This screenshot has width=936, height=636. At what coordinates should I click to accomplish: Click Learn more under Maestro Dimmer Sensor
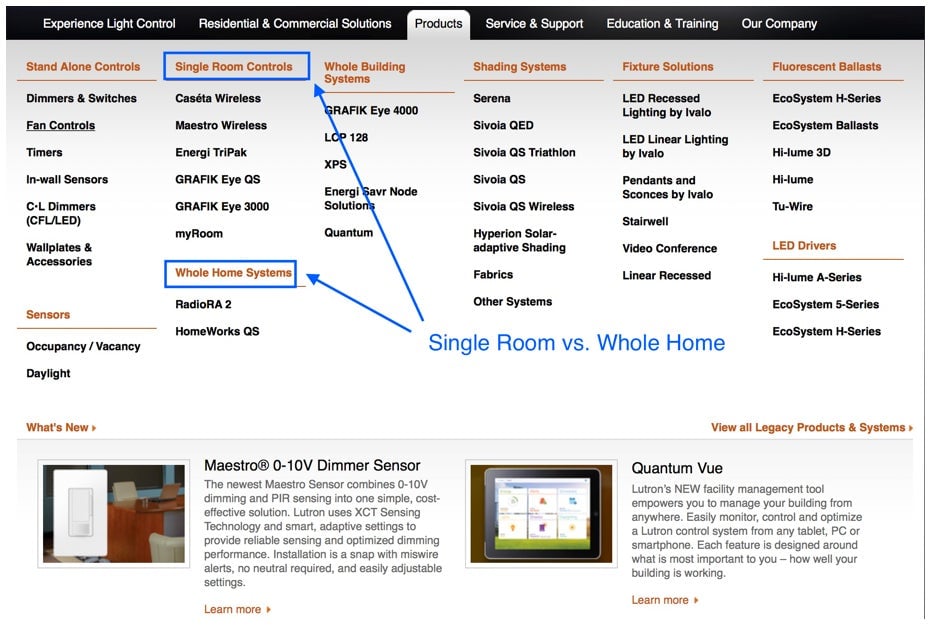pyautogui.click(x=237, y=609)
